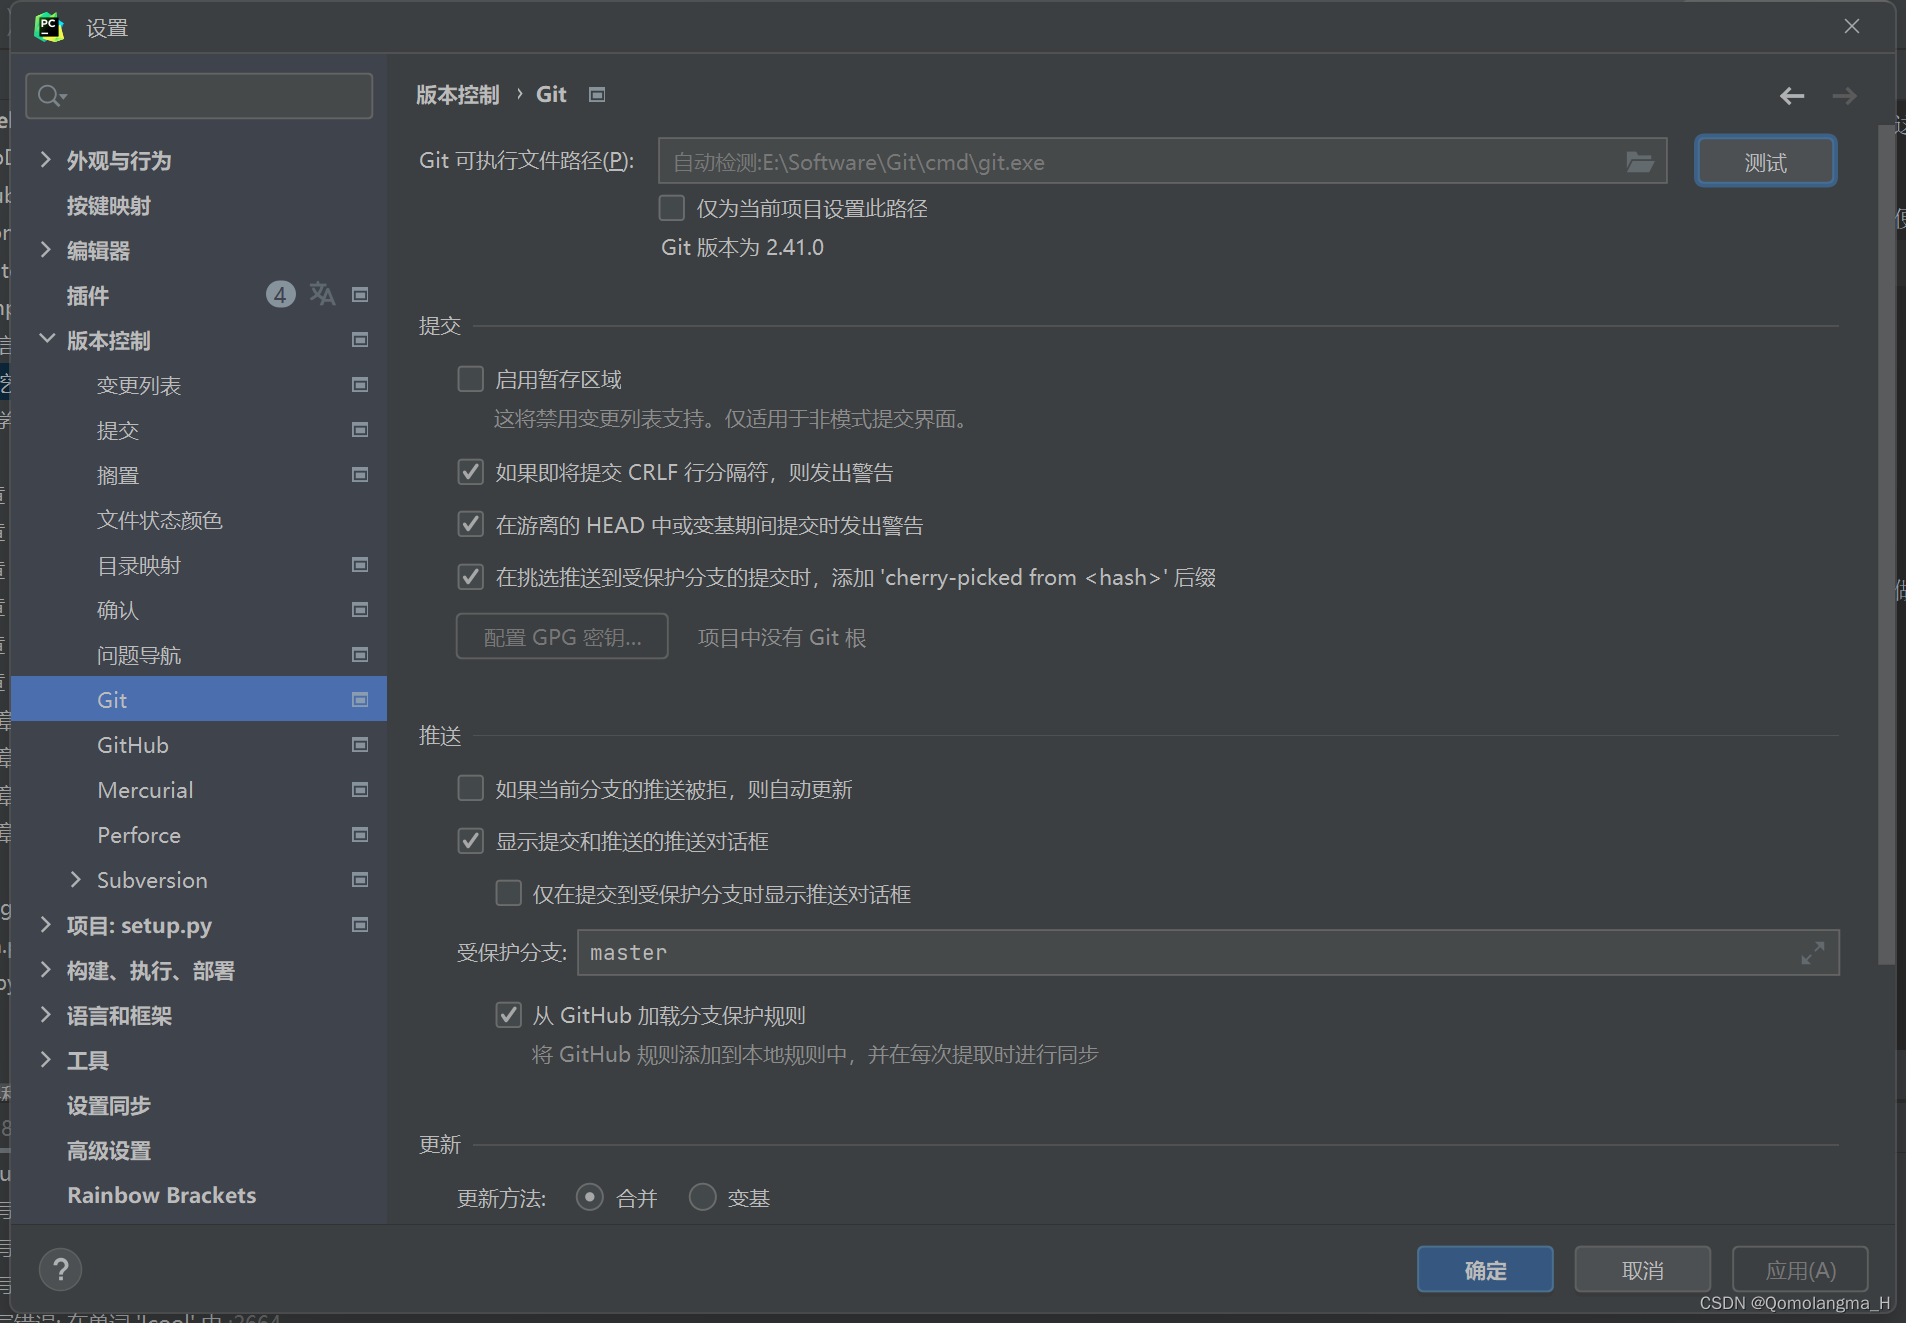The height and width of the screenshot is (1323, 1906).
Task: Collapse the 版本控制 tree section
Action: 46,339
